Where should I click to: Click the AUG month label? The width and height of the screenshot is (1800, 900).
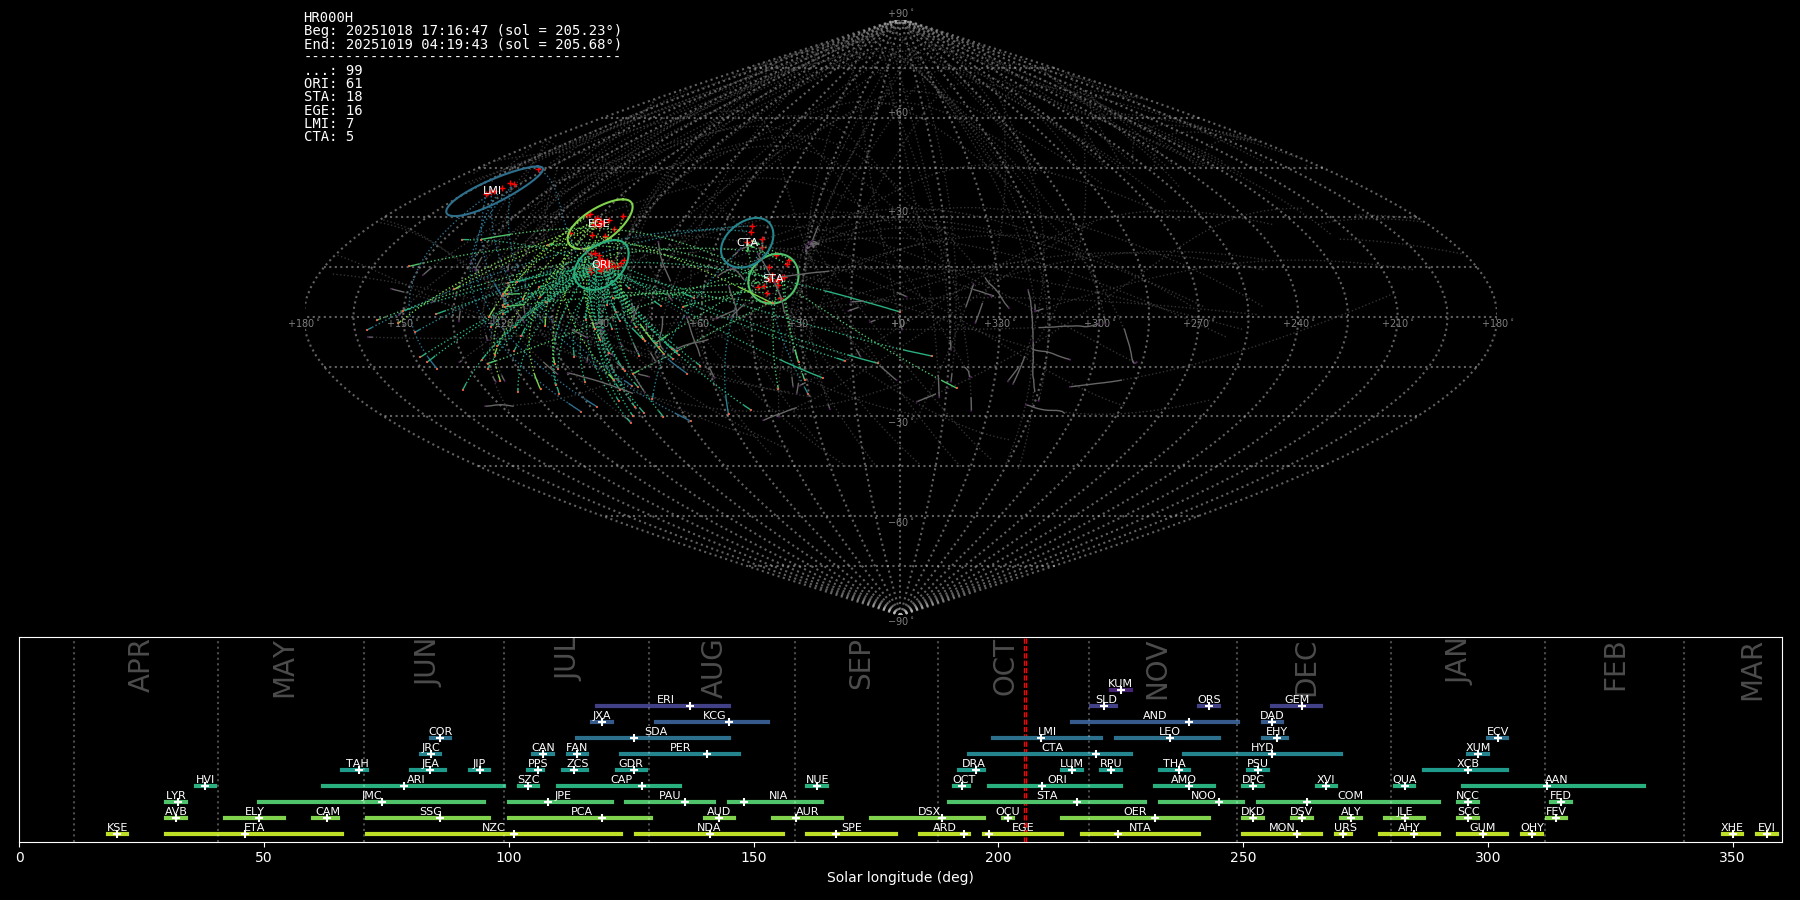click(x=712, y=668)
